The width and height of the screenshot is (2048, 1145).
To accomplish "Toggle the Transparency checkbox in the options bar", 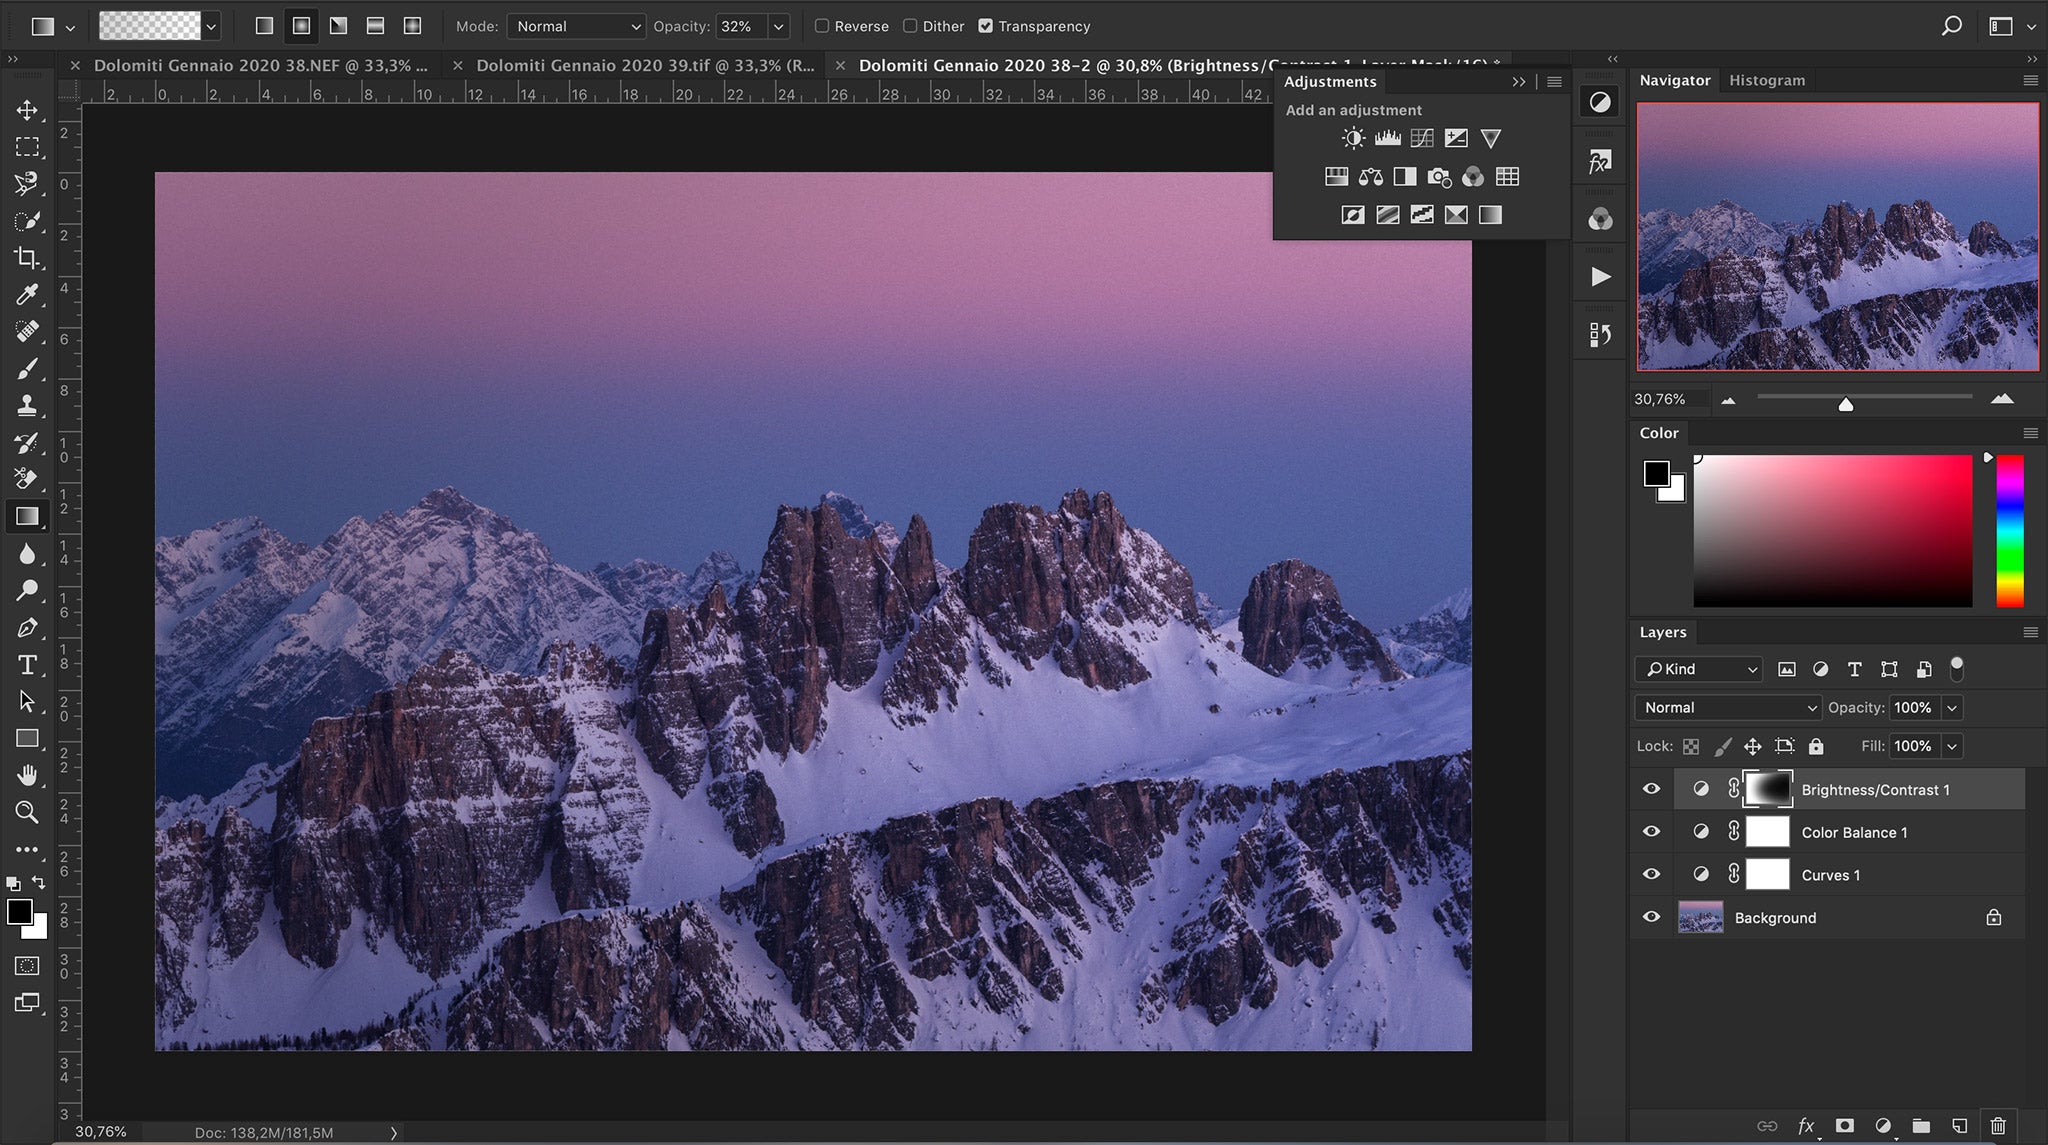I will (988, 26).
